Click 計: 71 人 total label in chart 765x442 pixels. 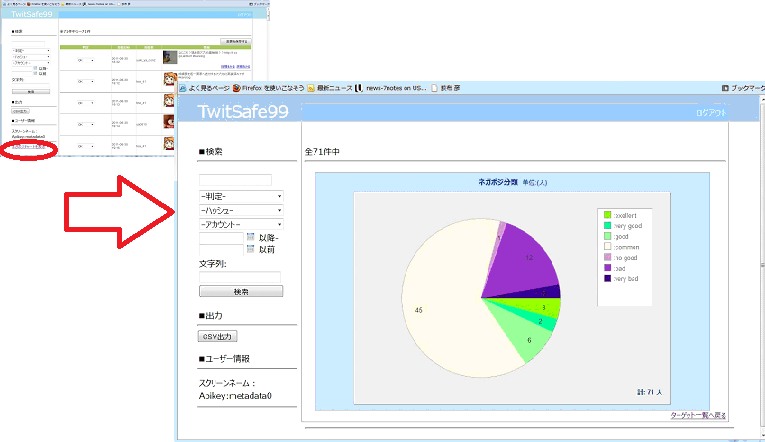[649, 392]
